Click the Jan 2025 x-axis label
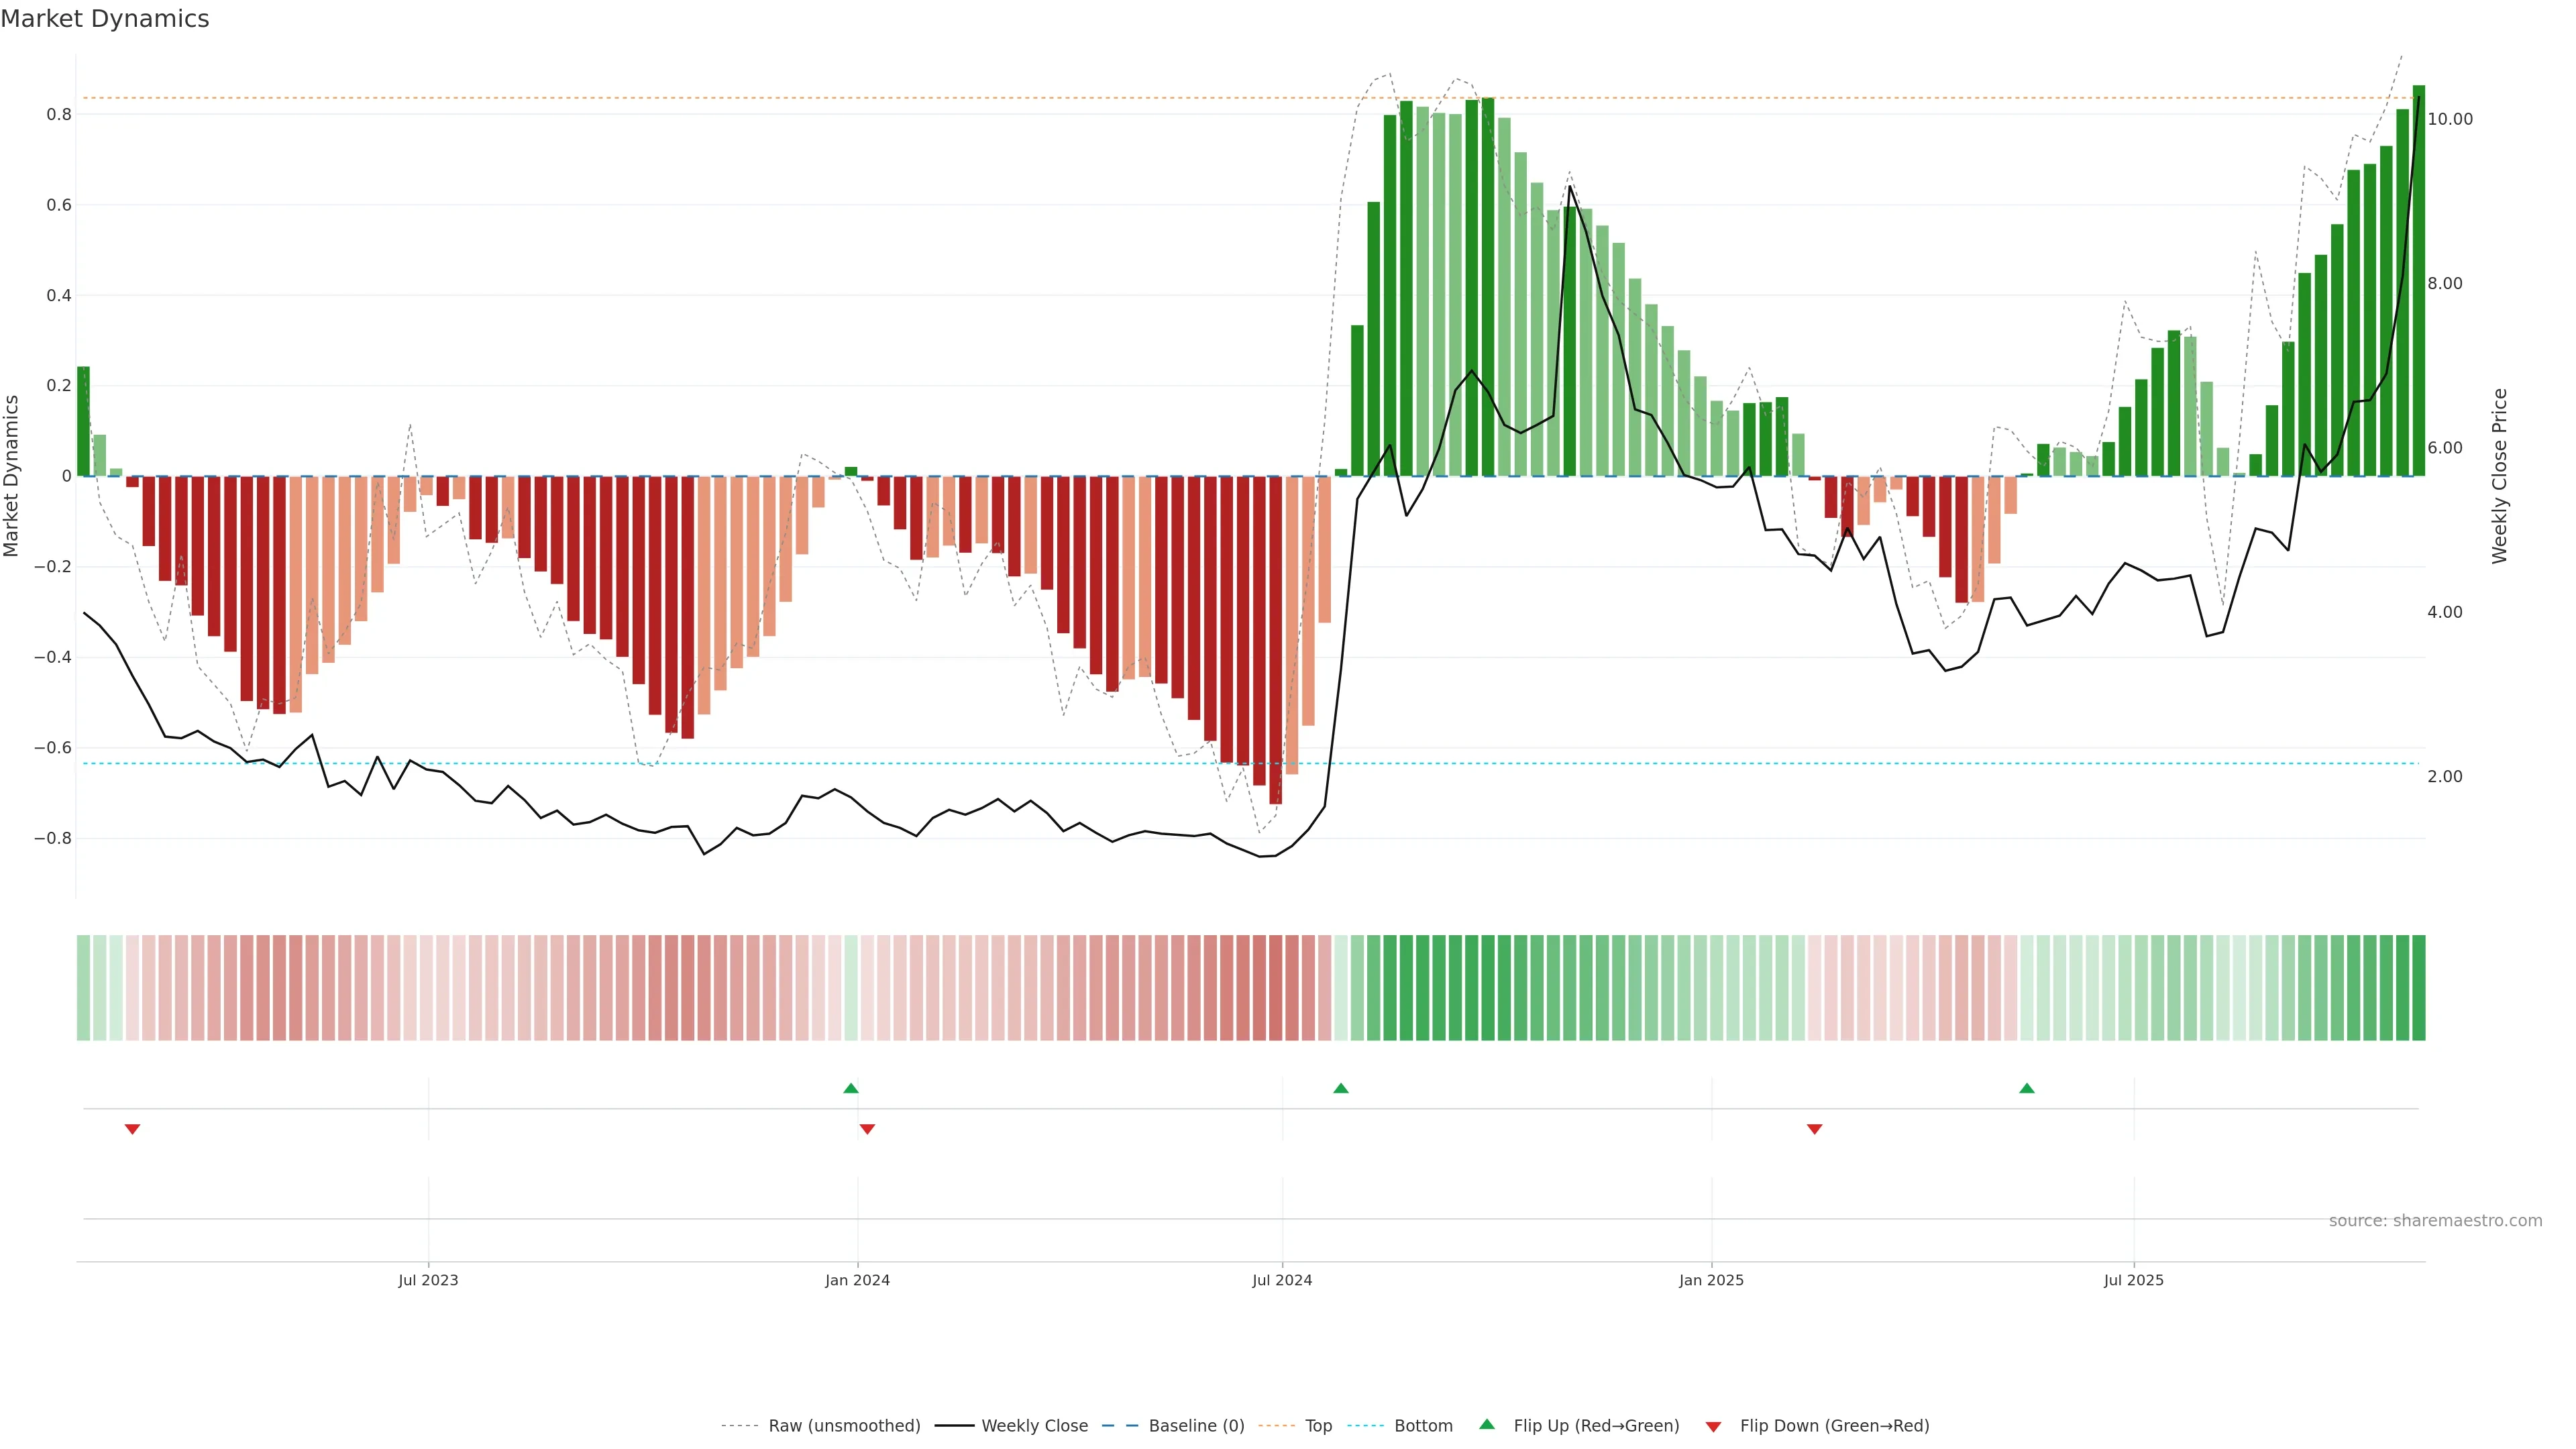 (x=1711, y=1280)
